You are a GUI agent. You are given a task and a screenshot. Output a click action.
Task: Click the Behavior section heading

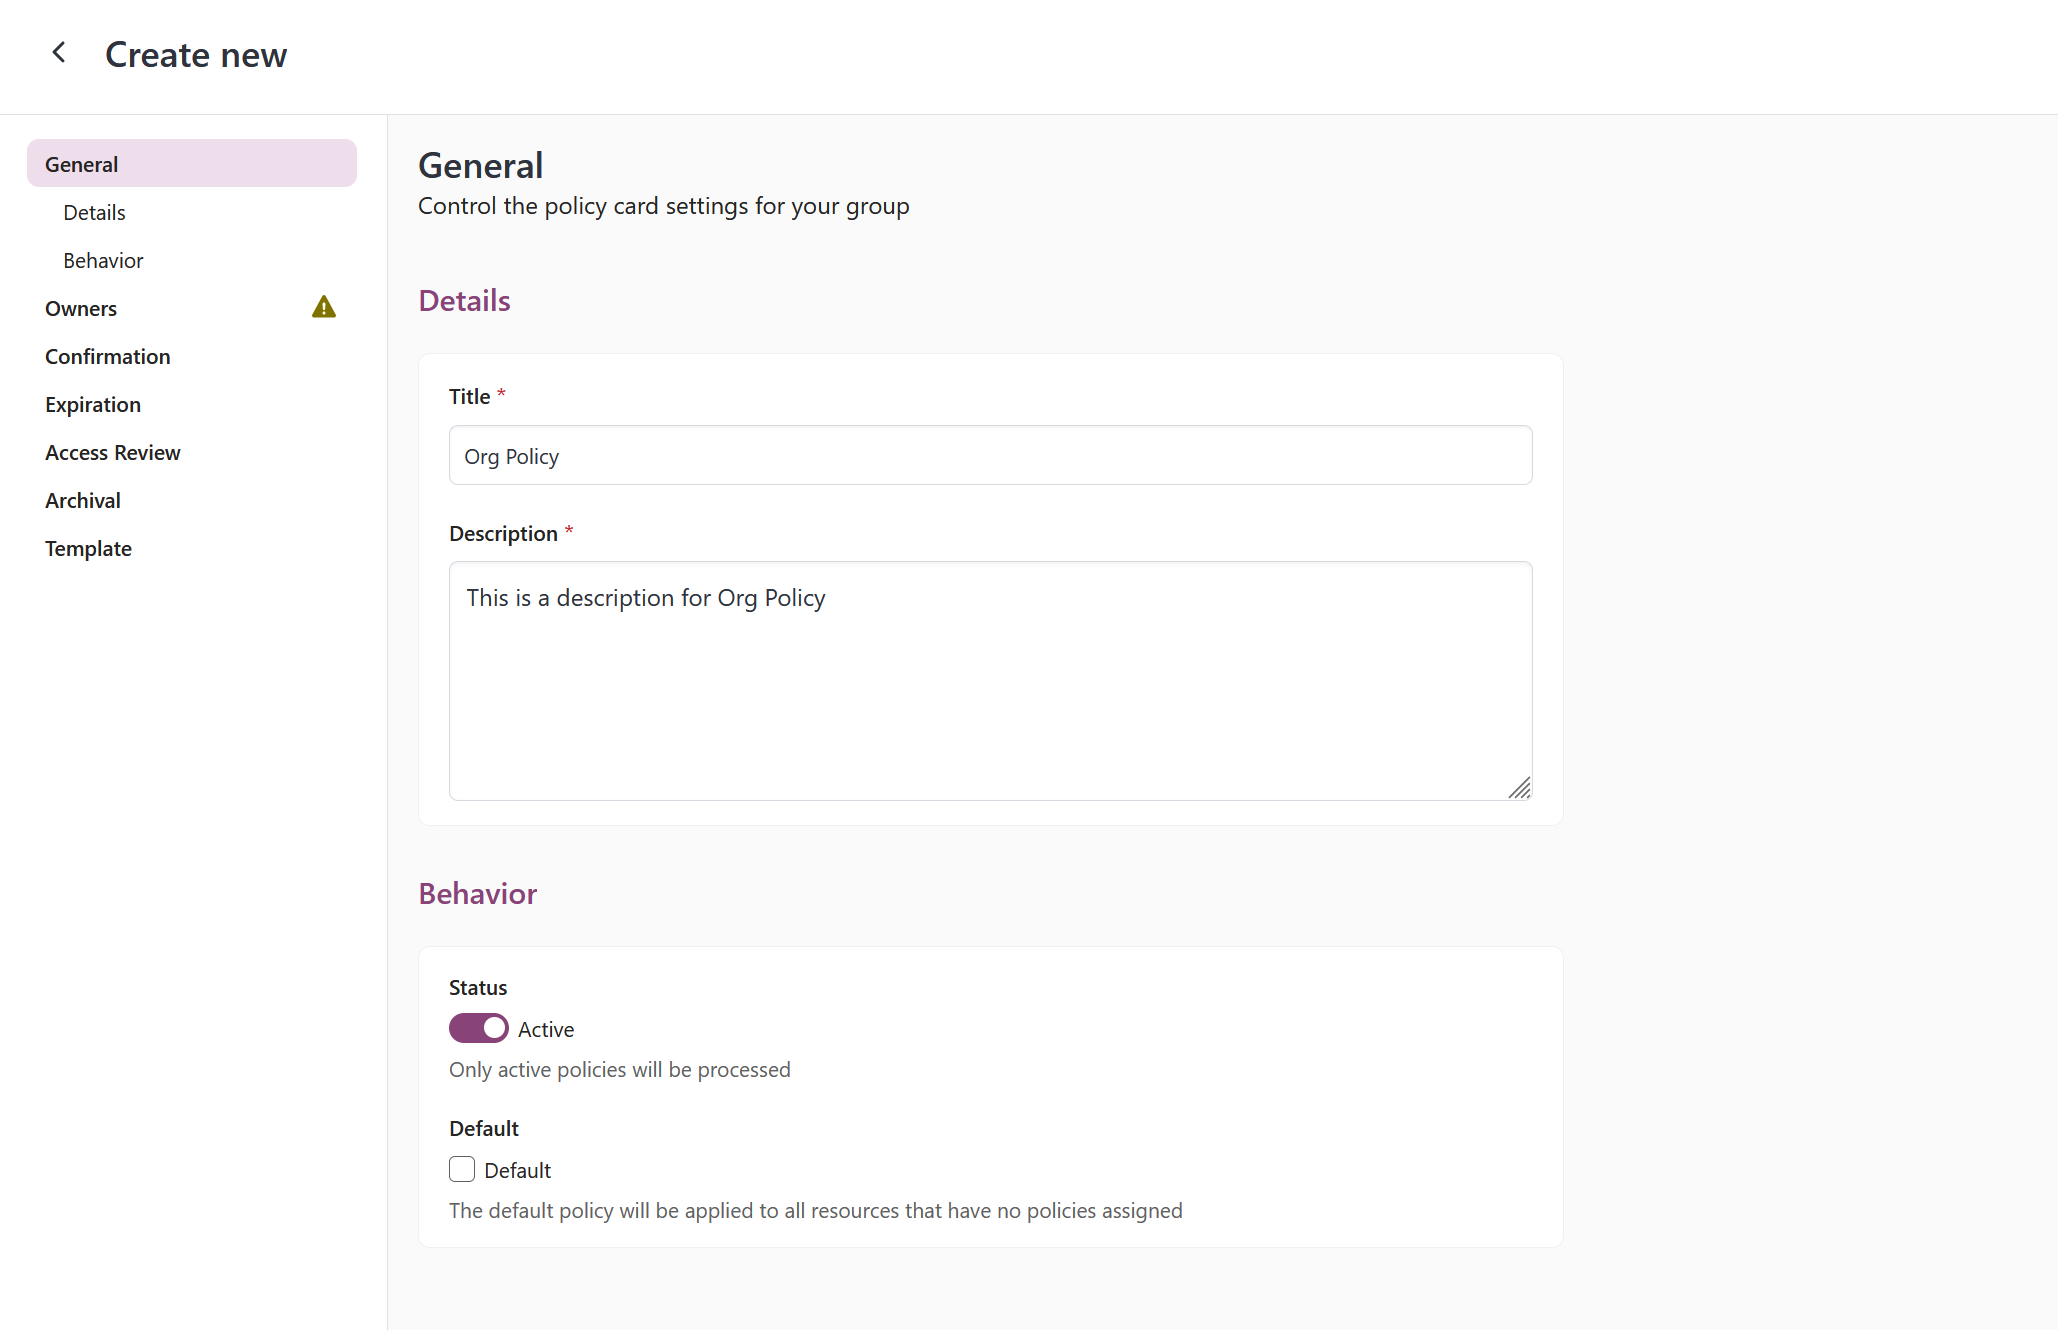coord(477,893)
